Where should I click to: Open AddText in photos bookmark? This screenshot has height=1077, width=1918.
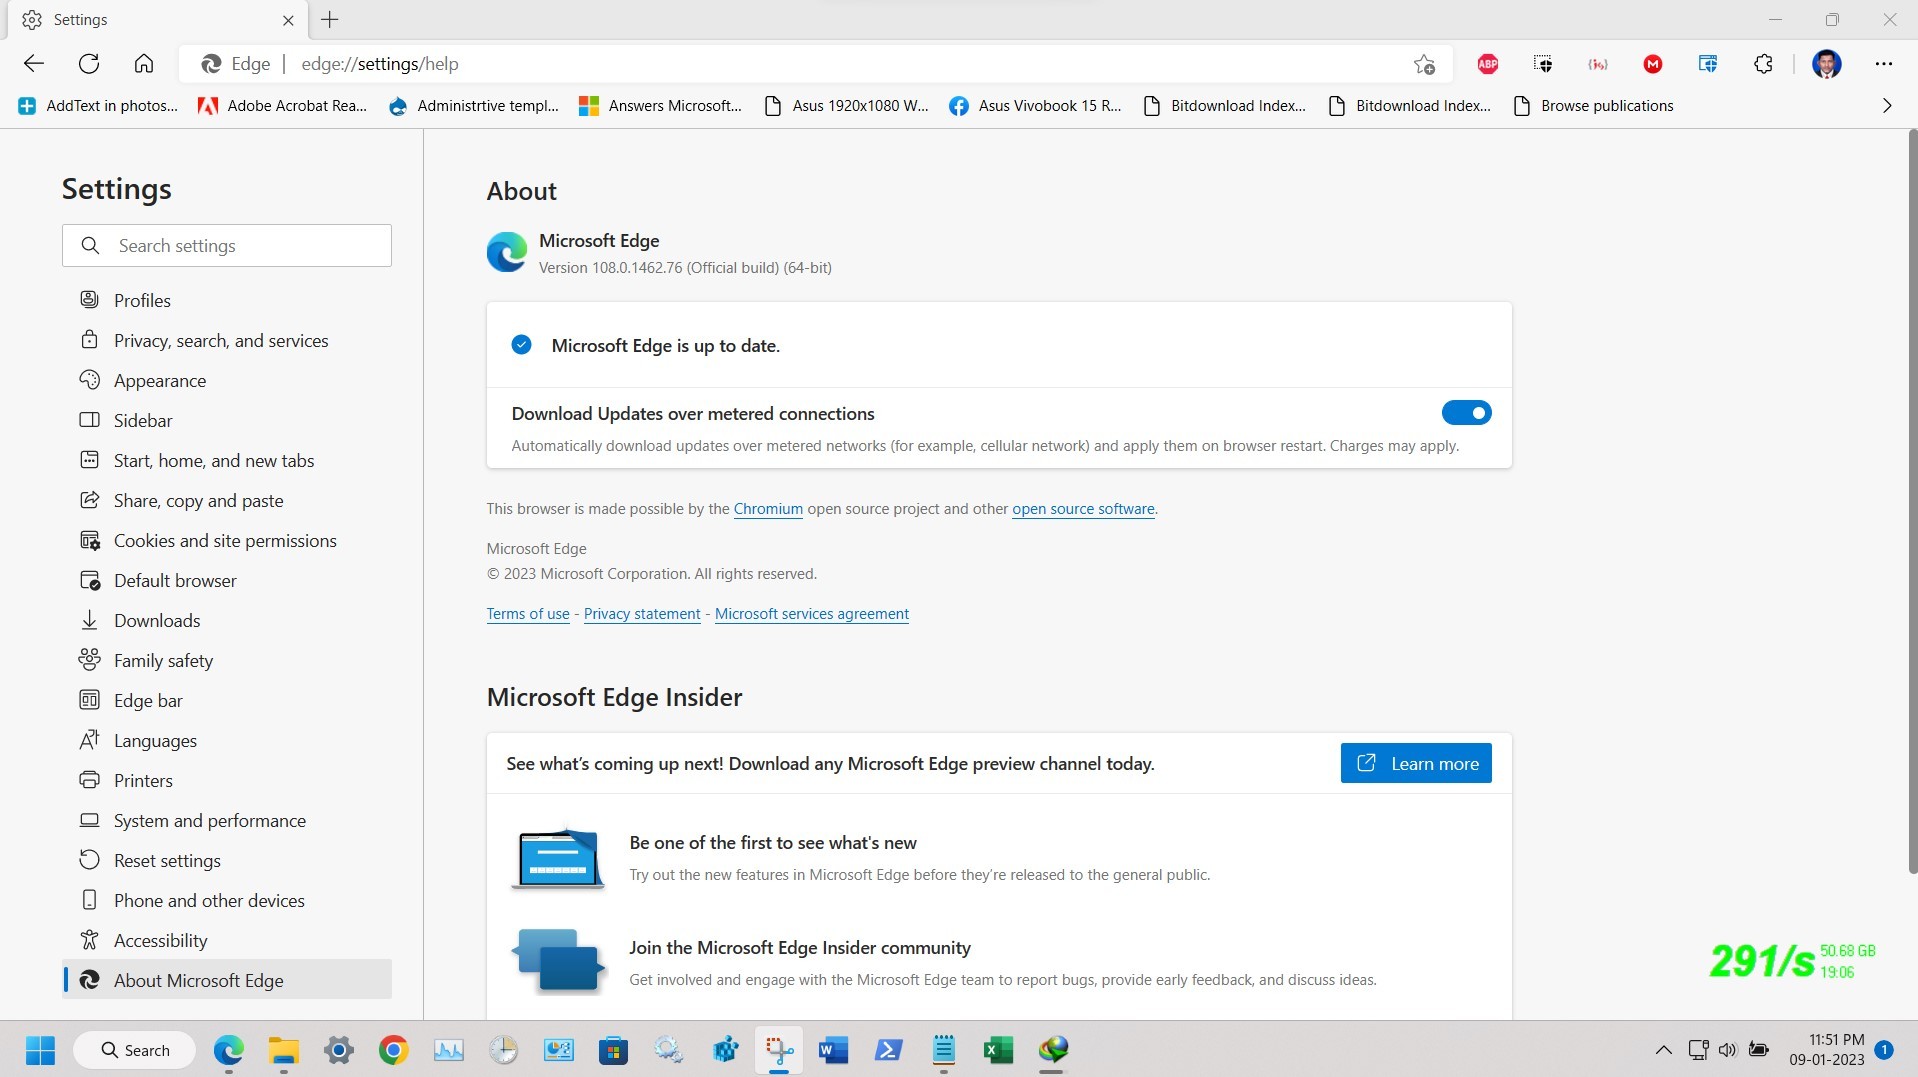(98, 106)
